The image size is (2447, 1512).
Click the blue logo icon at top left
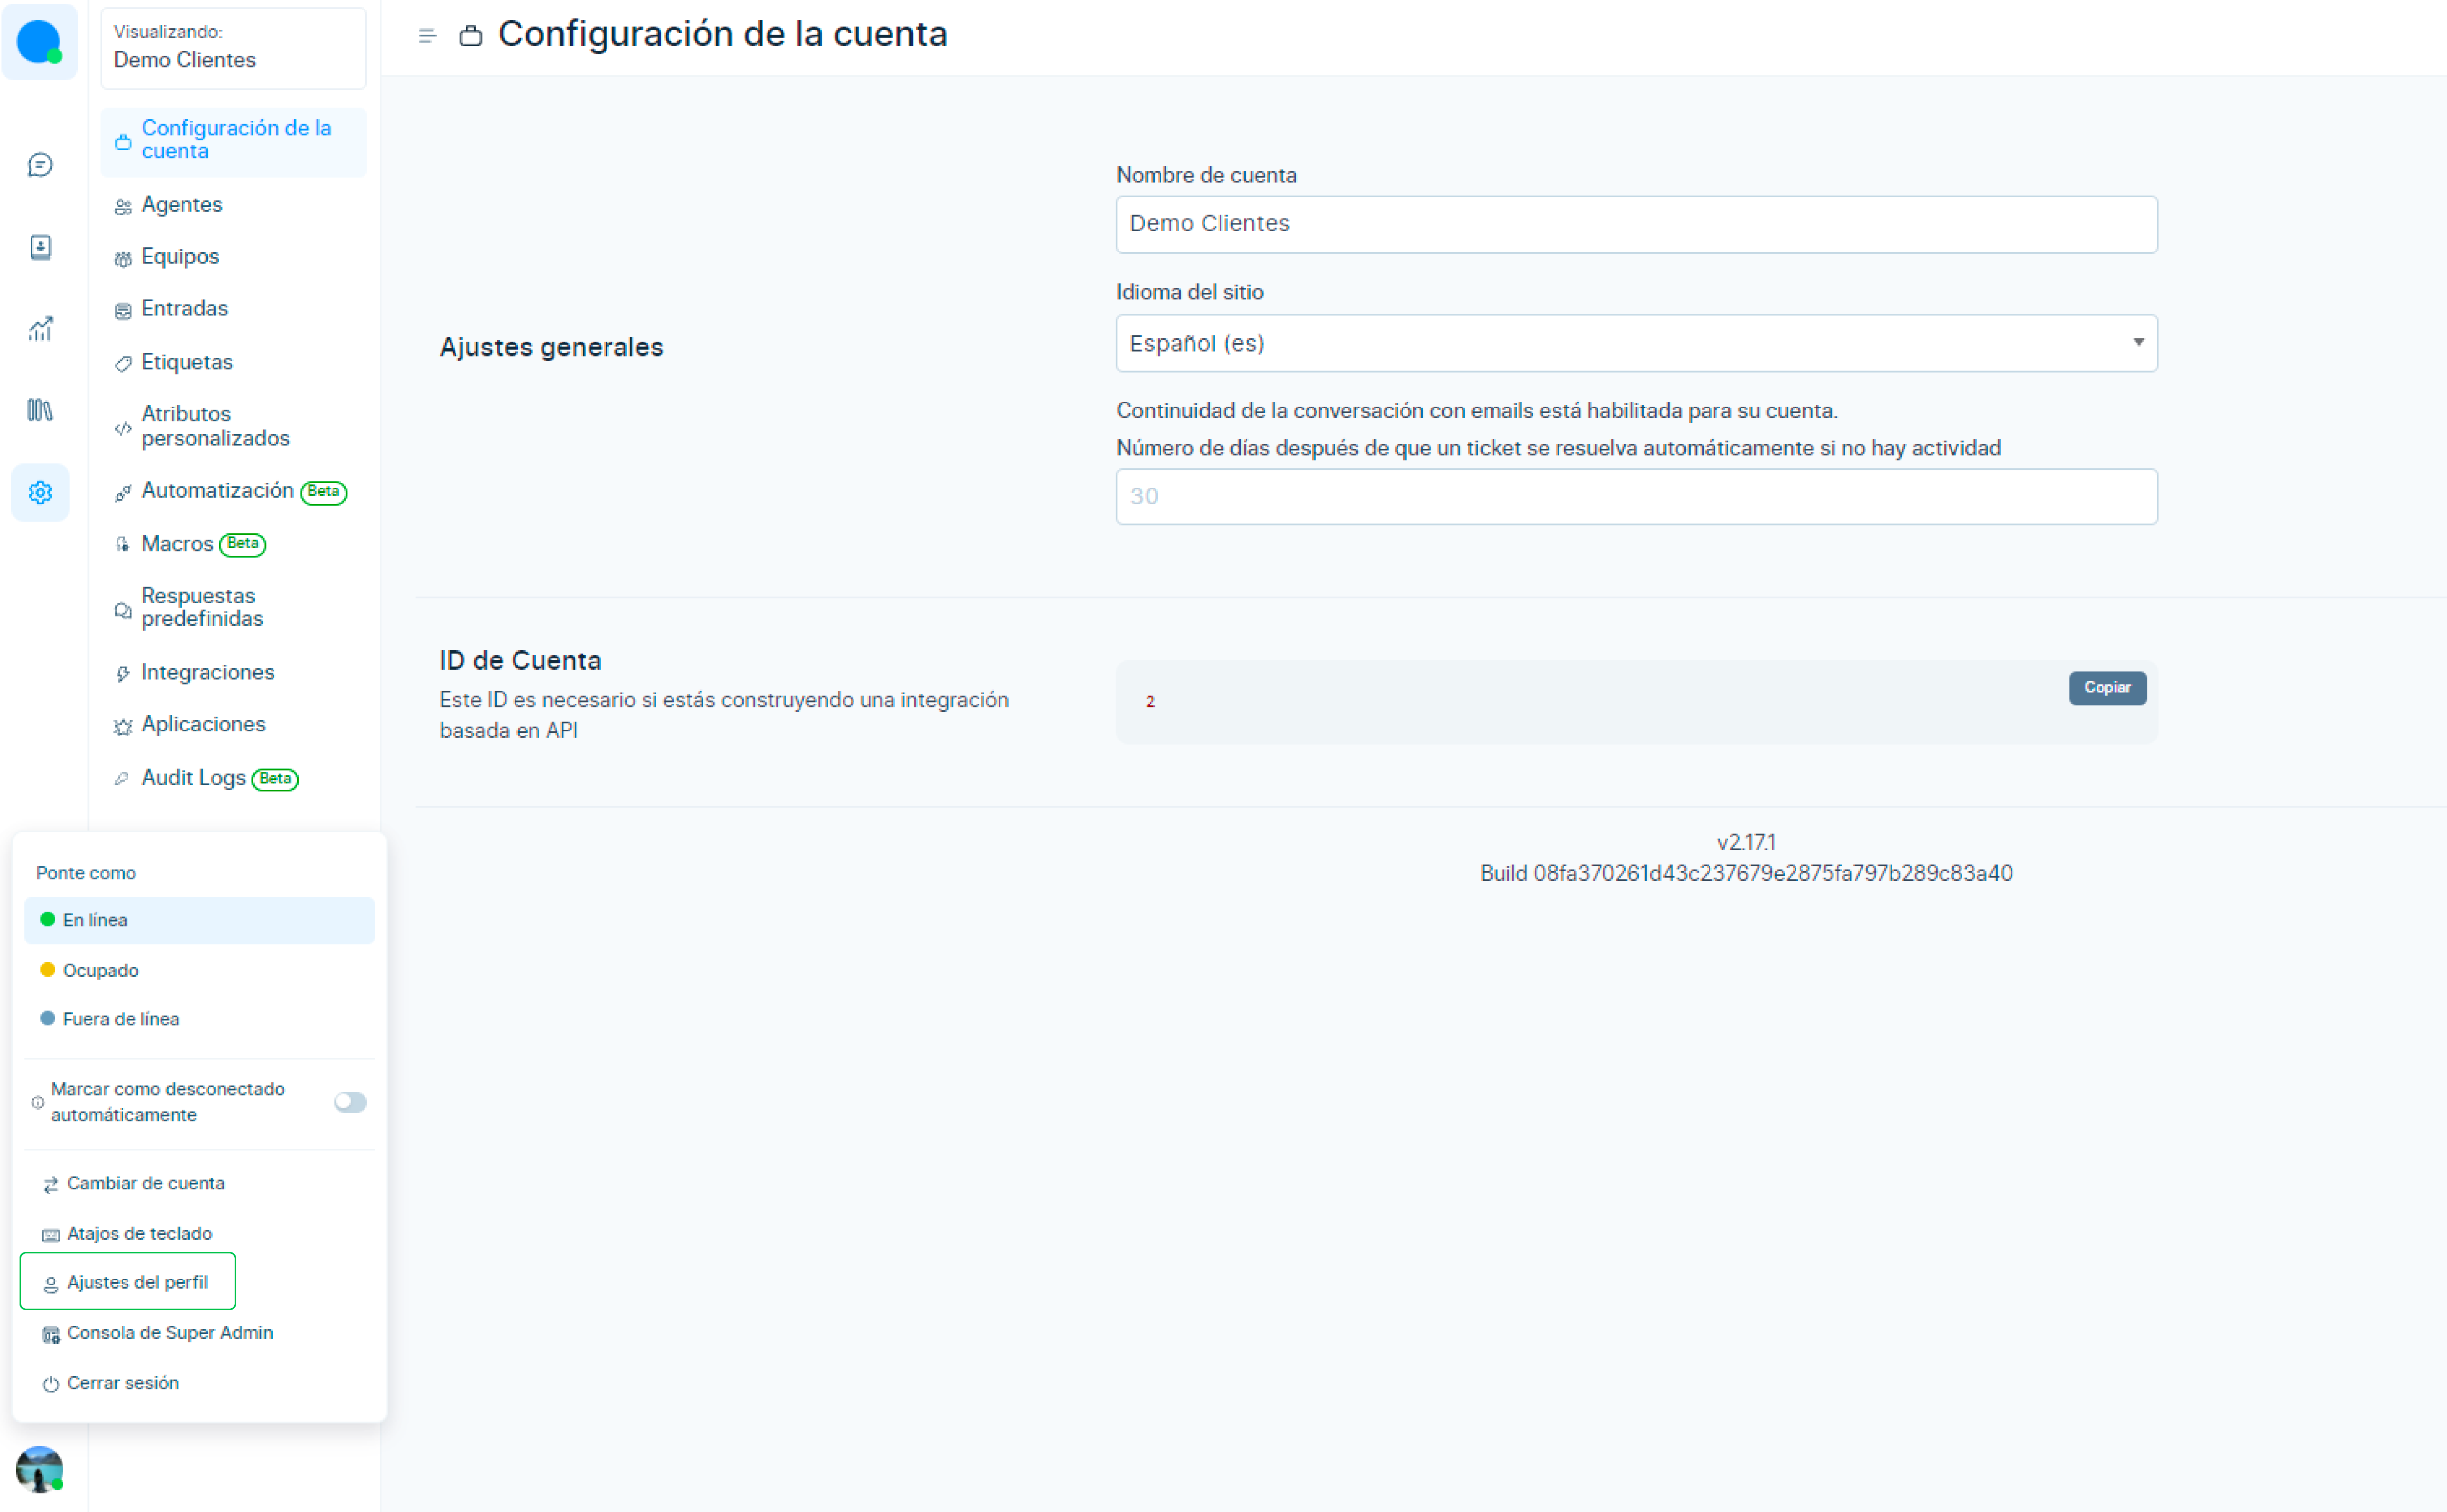39,42
